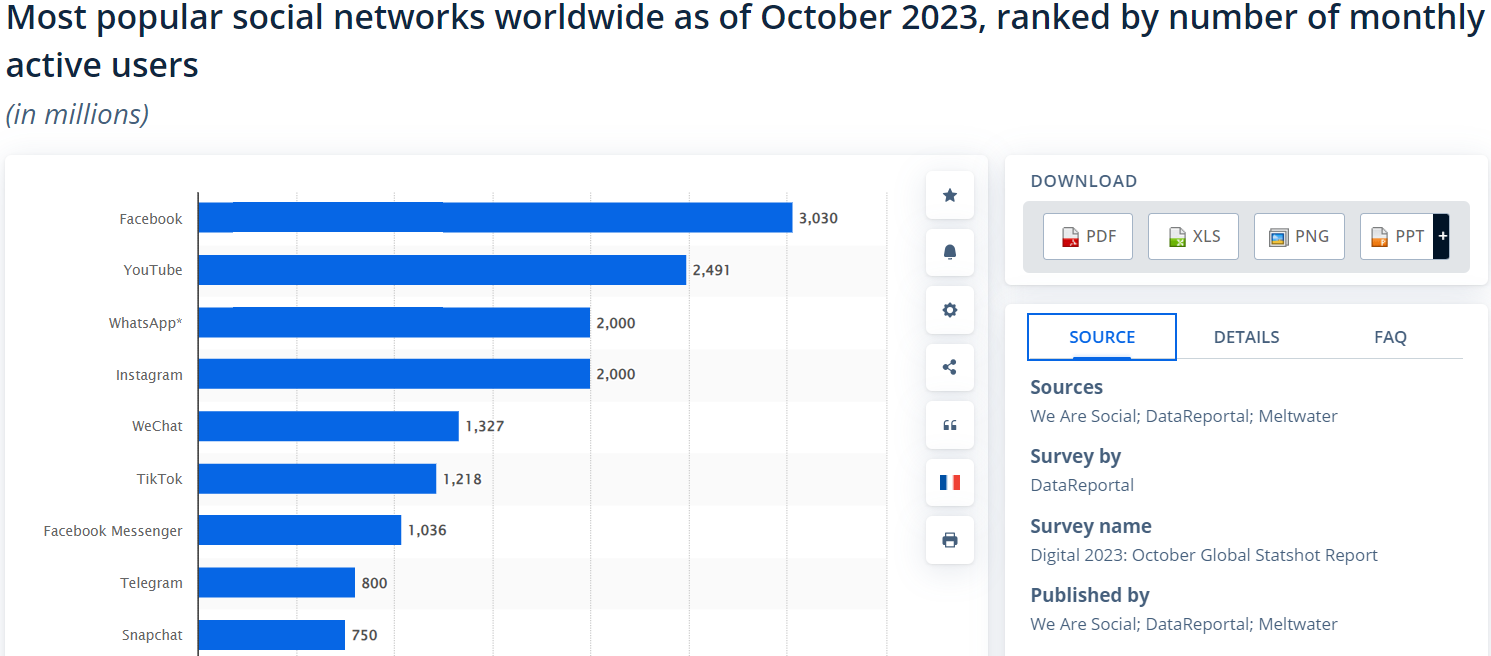Viewport: 1491px width, 656px height.
Task: Click the French flag language icon
Action: (950, 482)
